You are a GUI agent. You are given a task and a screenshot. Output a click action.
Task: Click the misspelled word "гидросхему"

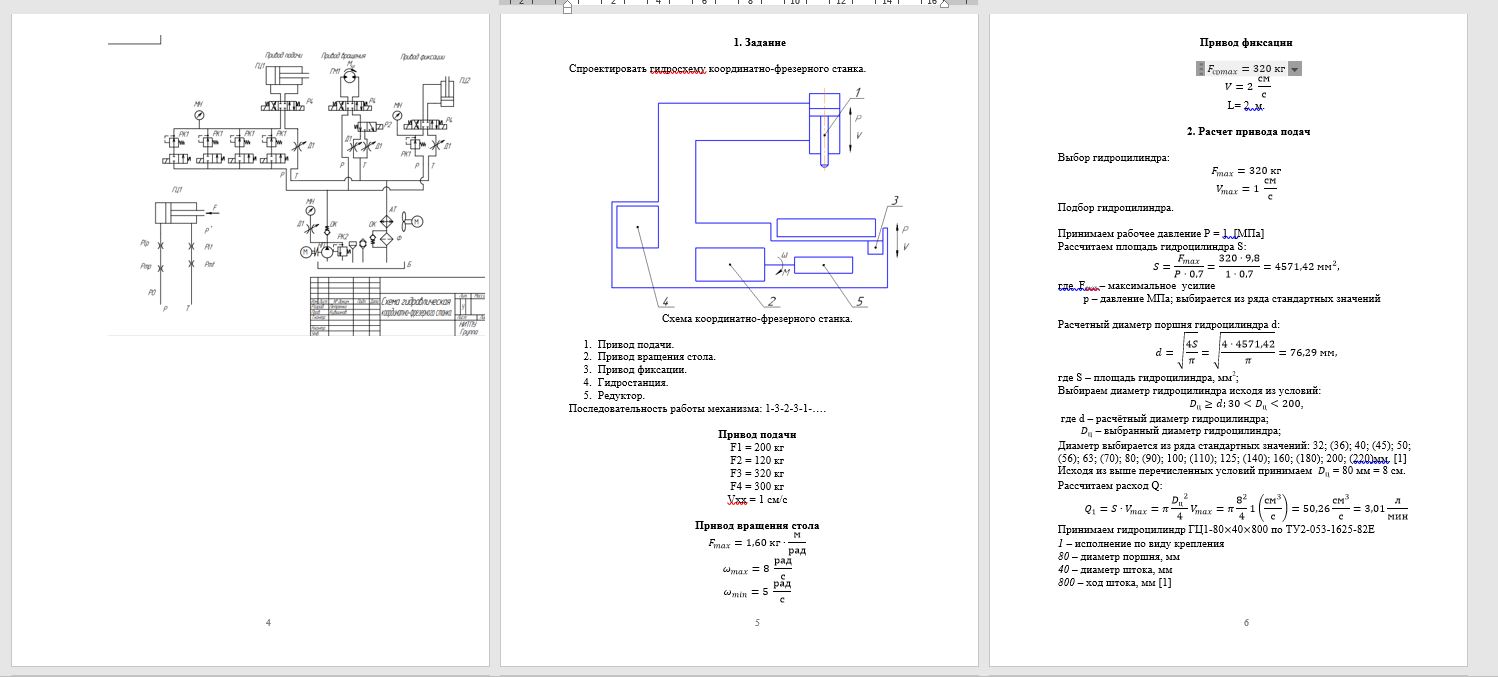click(x=677, y=69)
